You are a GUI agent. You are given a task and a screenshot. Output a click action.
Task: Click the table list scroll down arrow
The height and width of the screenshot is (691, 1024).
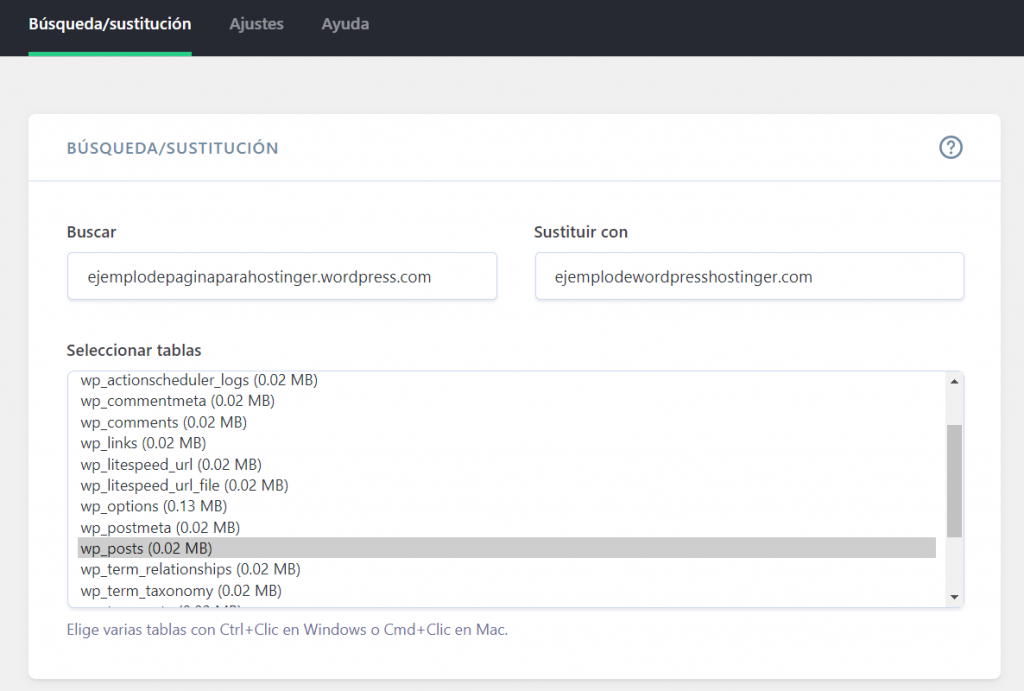(954, 597)
